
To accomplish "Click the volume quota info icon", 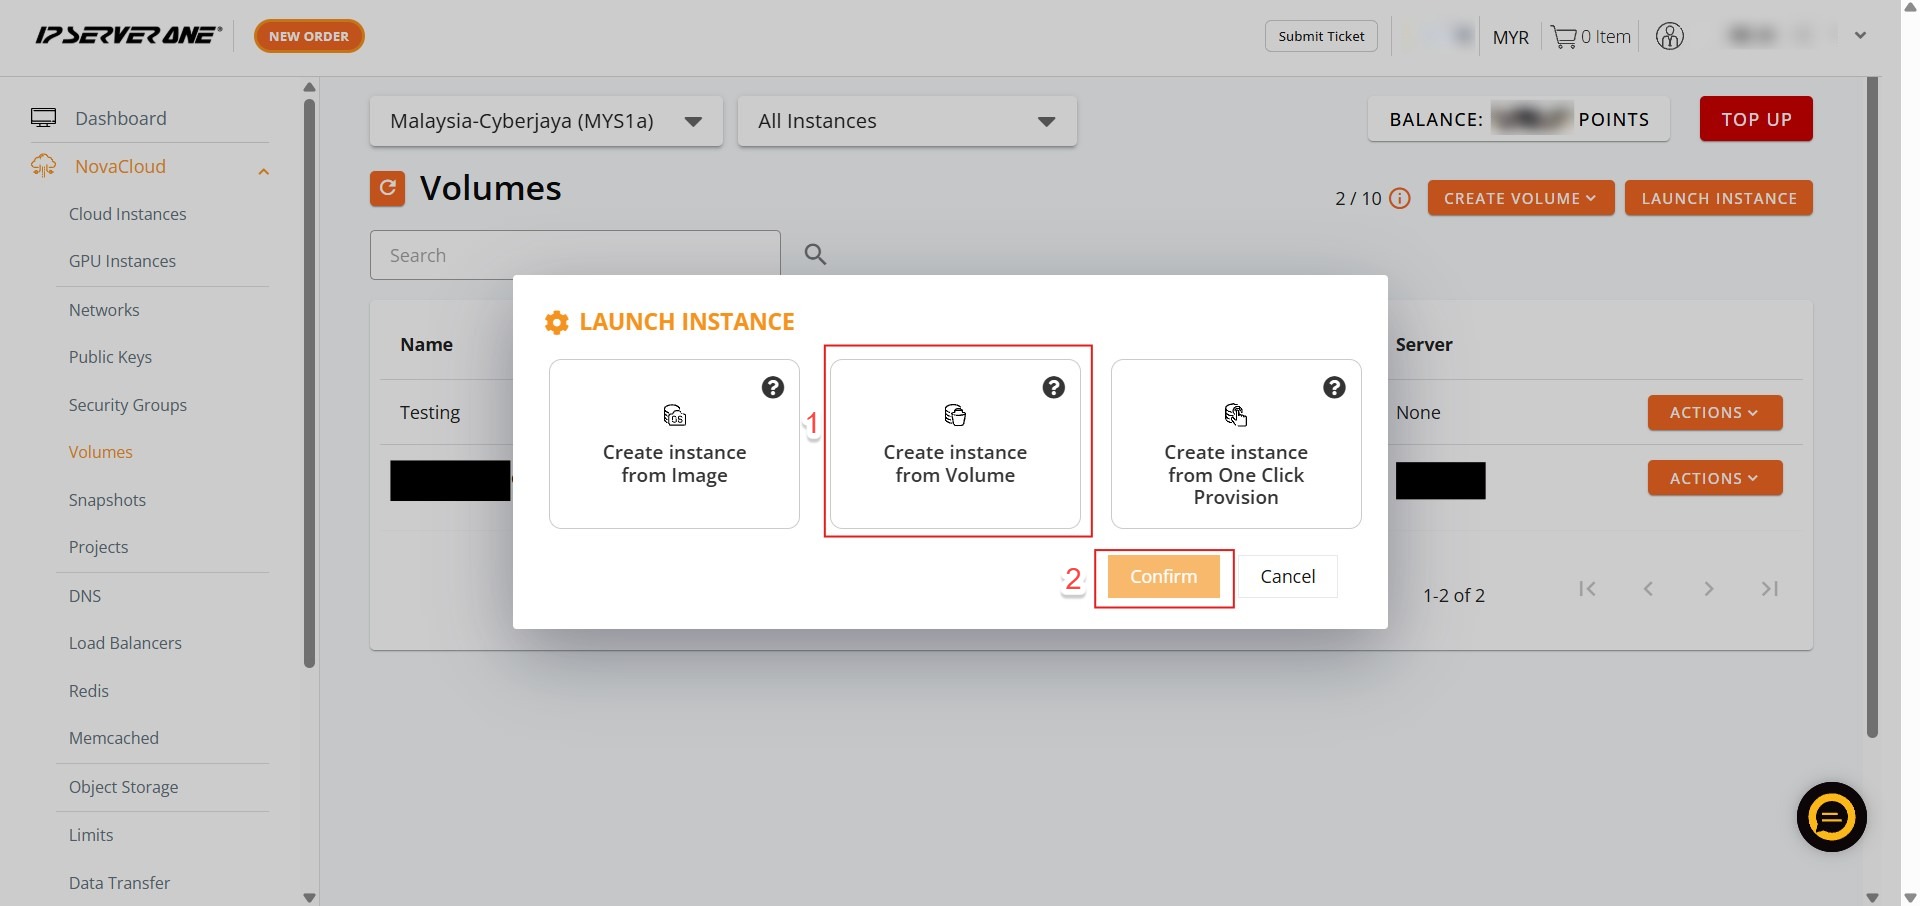I will pyautogui.click(x=1400, y=199).
